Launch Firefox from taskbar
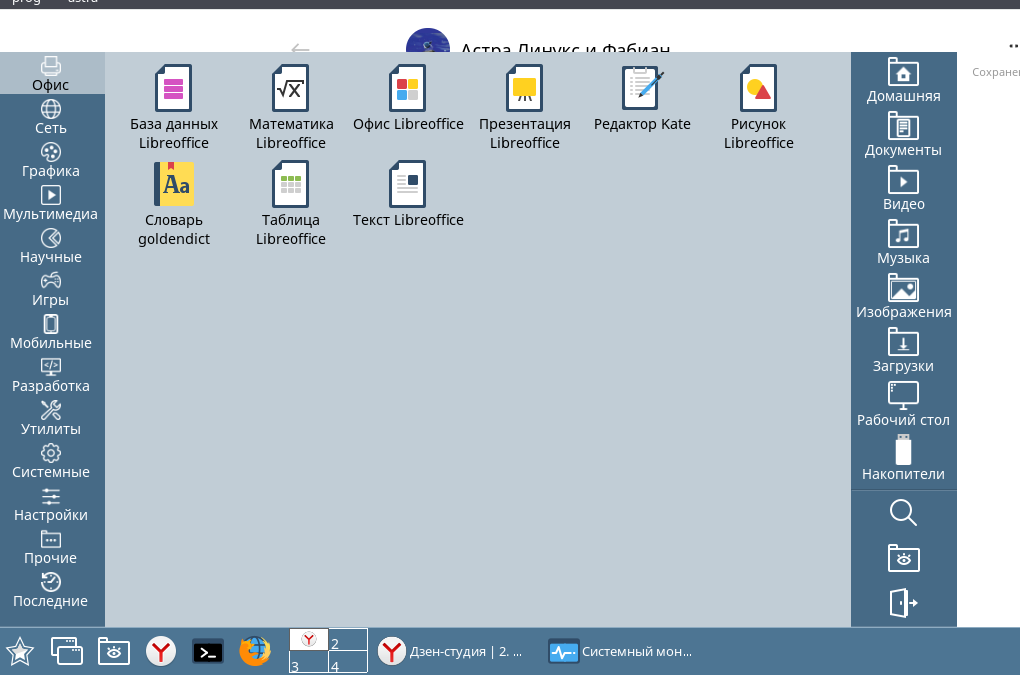The width and height of the screenshot is (1020, 675). (255, 651)
